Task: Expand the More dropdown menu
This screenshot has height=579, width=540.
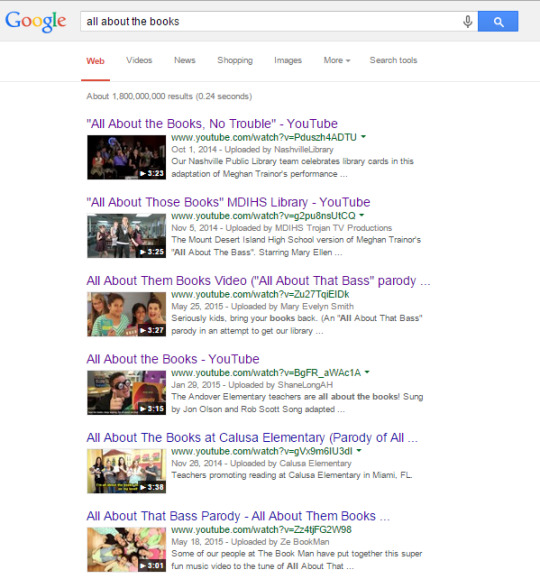Action: pyautogui.click(x=337, y=60)
